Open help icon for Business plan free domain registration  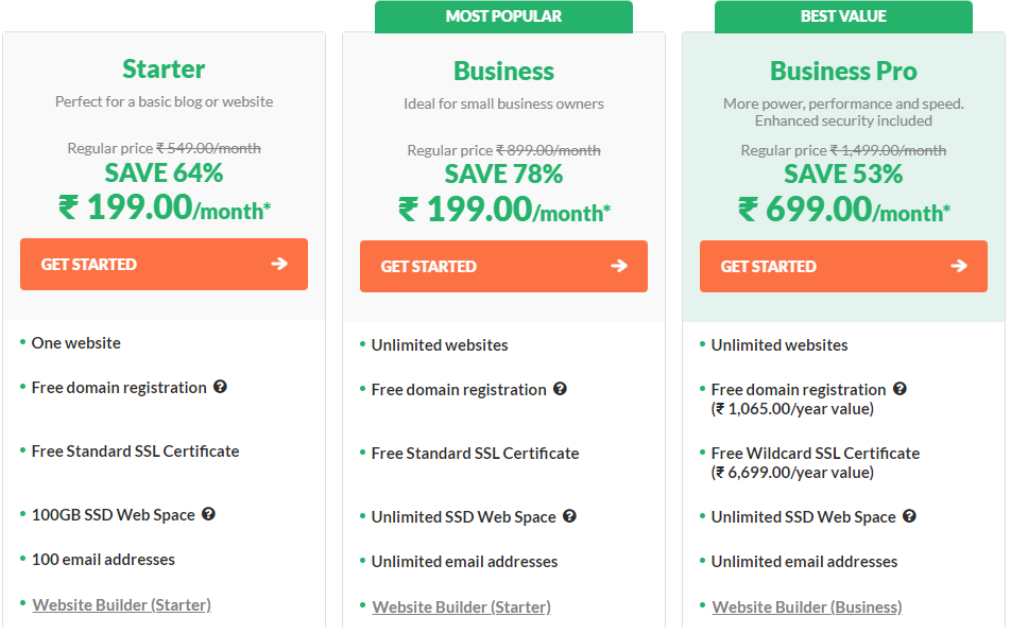(x=560, y=389)
